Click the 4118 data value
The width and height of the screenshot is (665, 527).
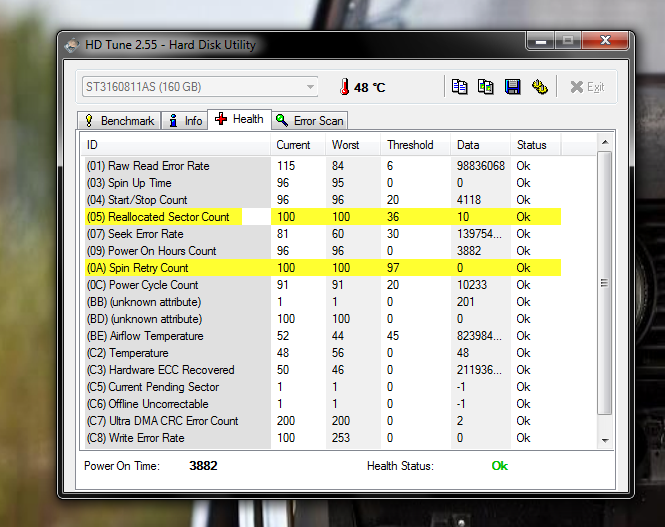[x=469, y=200]
